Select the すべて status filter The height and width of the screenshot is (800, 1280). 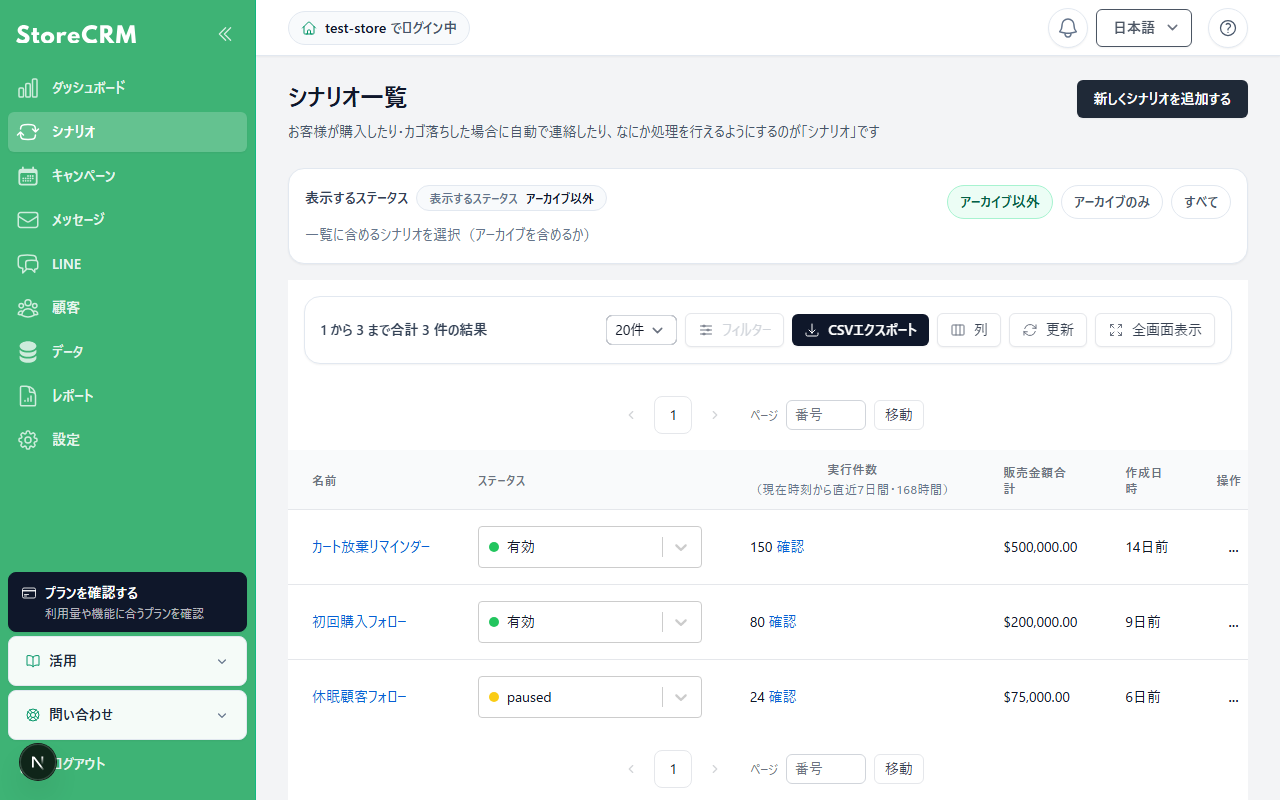click(x=1201, y=202)
